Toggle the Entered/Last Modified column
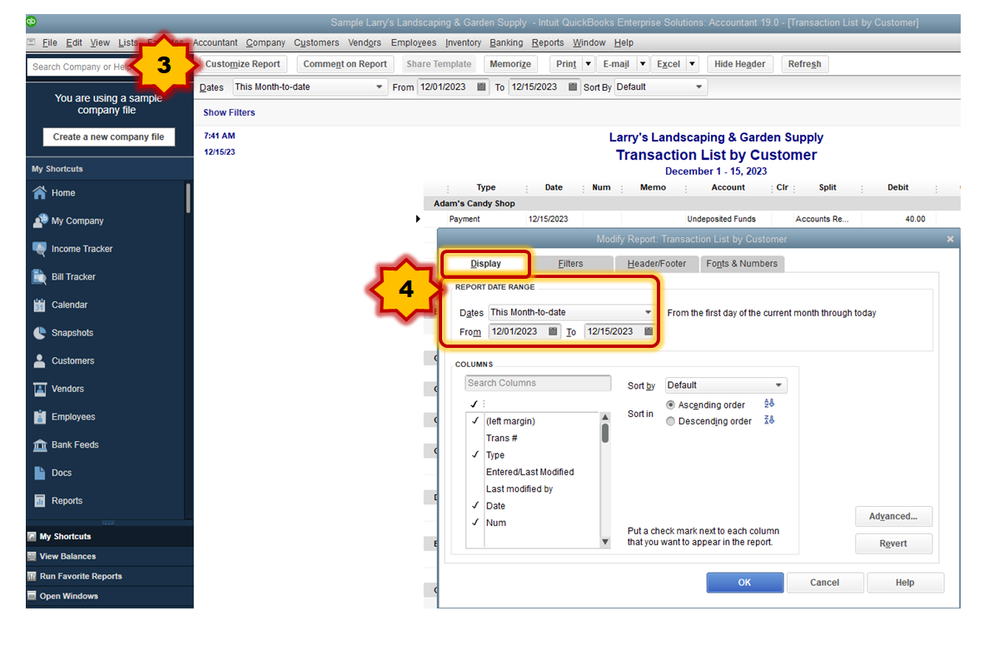The image size is (999, 645). (x=529, y=472)
